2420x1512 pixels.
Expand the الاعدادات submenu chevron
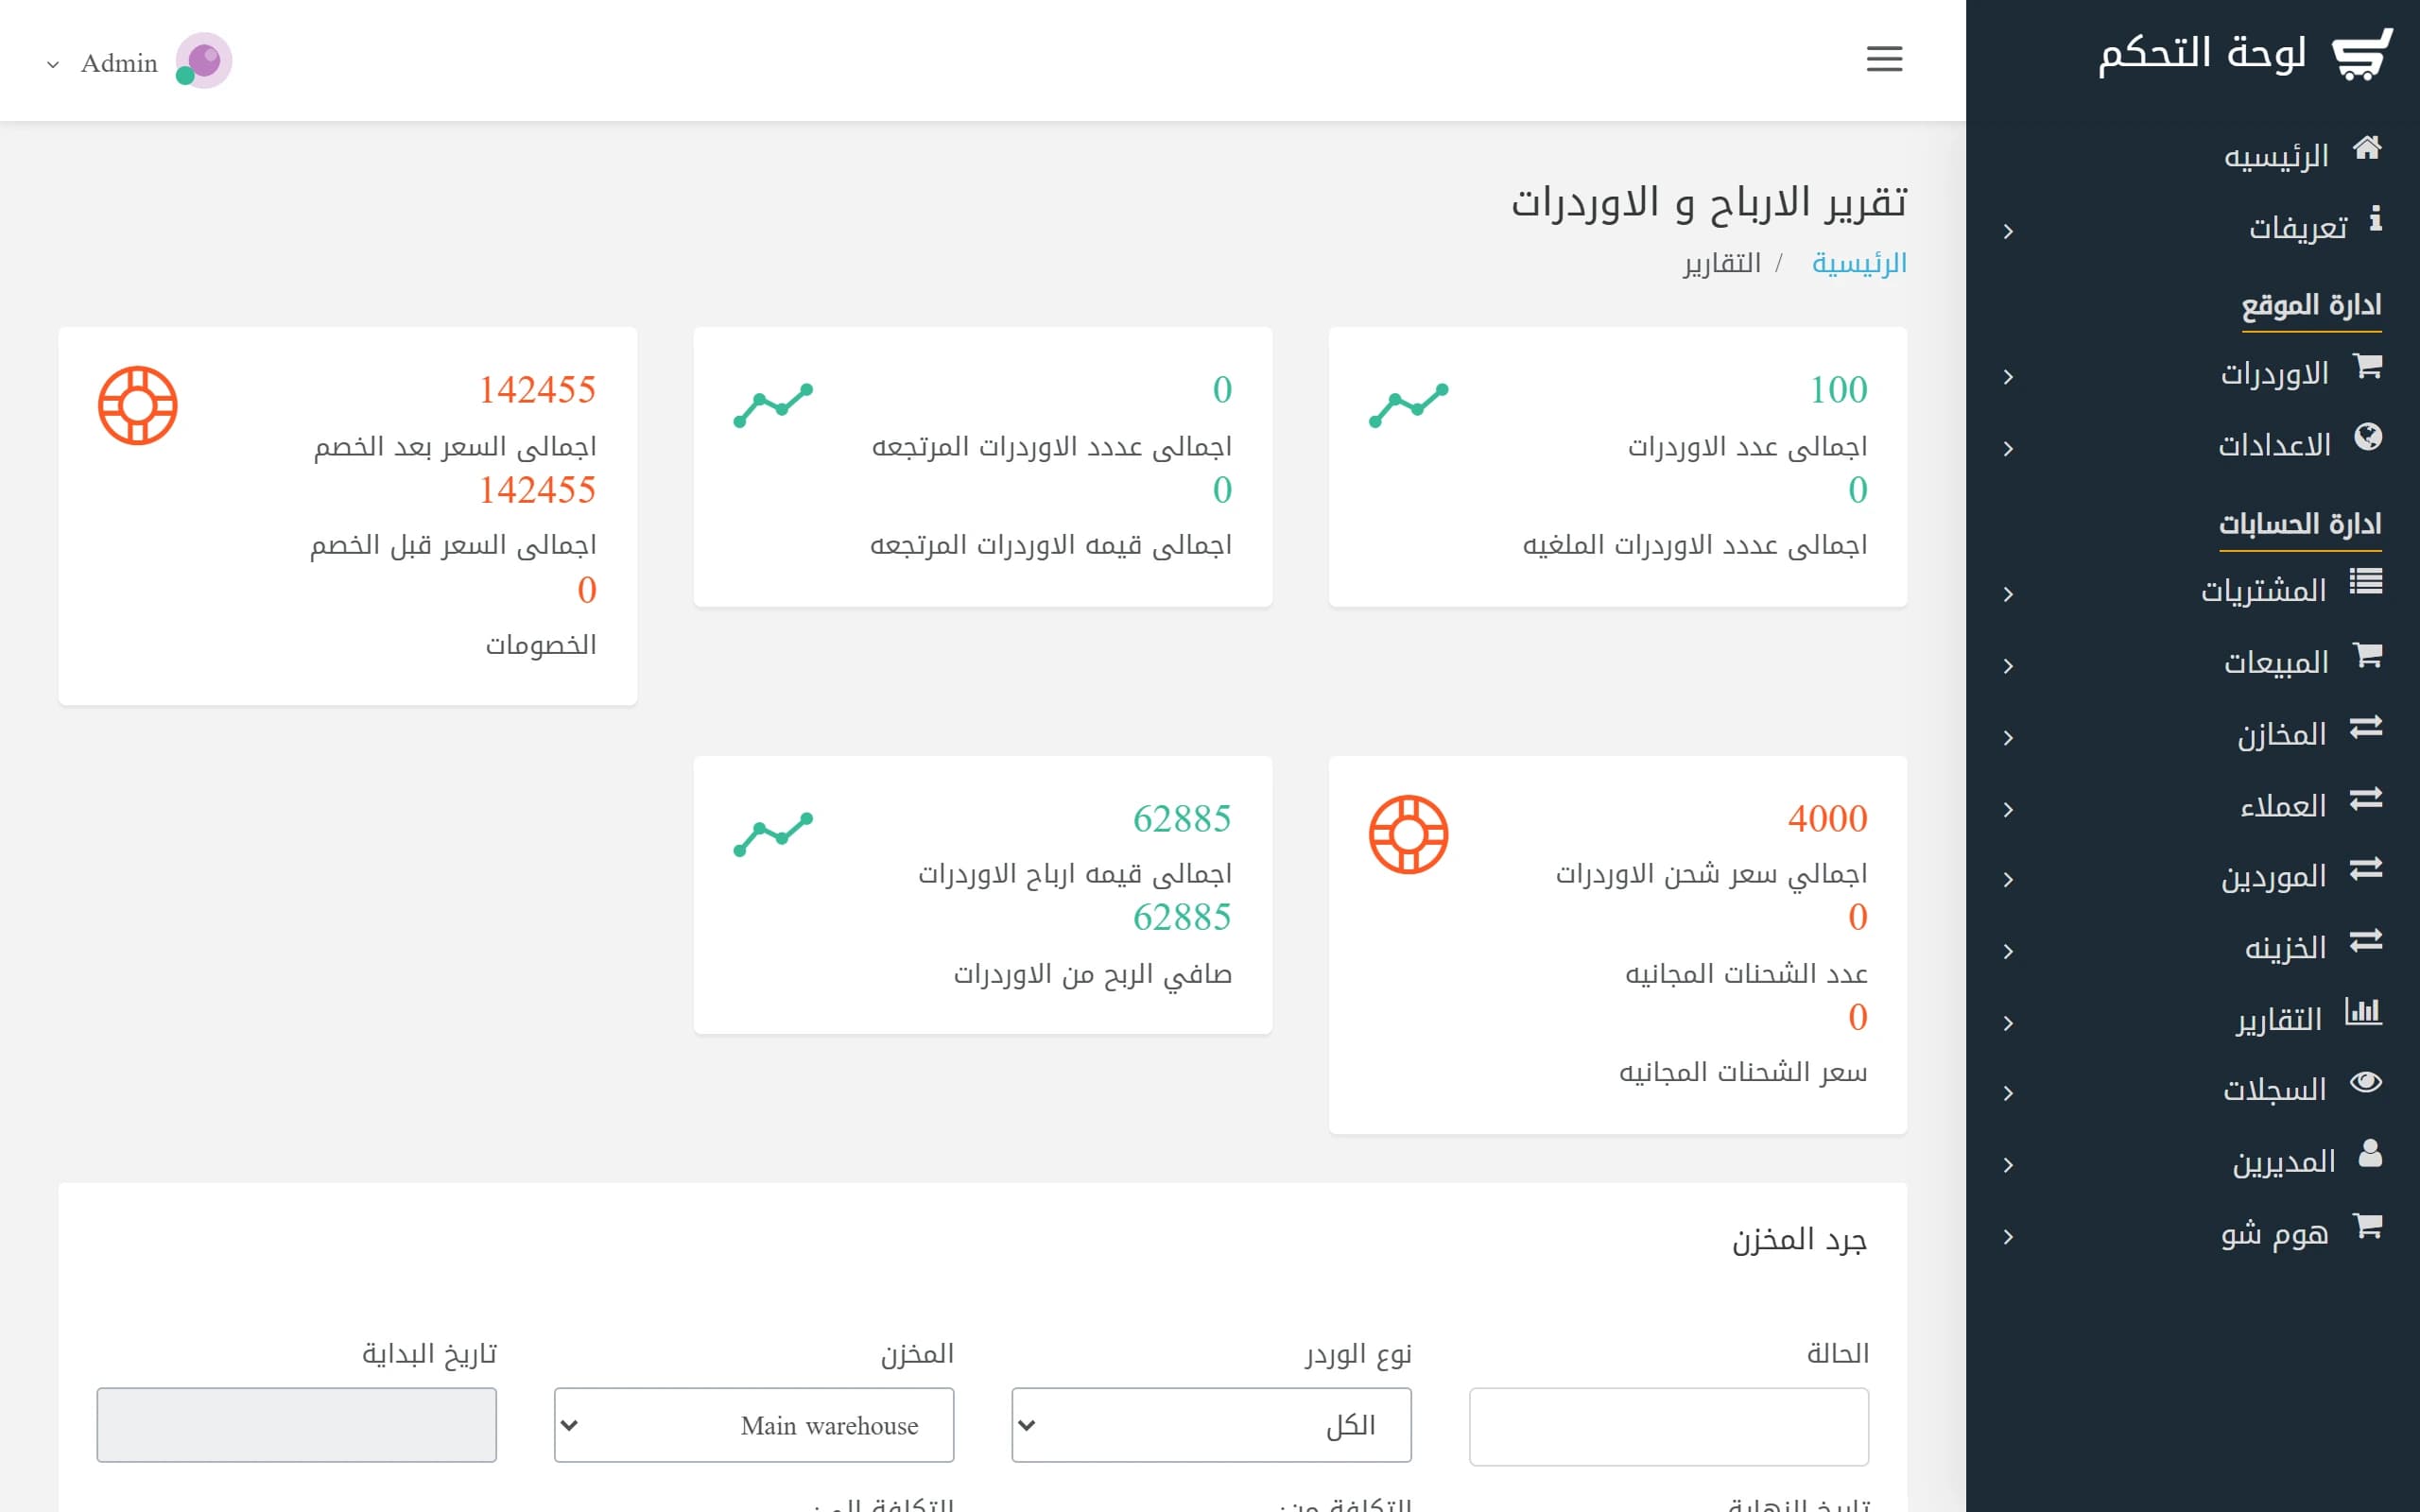[x=2008, y=449]
